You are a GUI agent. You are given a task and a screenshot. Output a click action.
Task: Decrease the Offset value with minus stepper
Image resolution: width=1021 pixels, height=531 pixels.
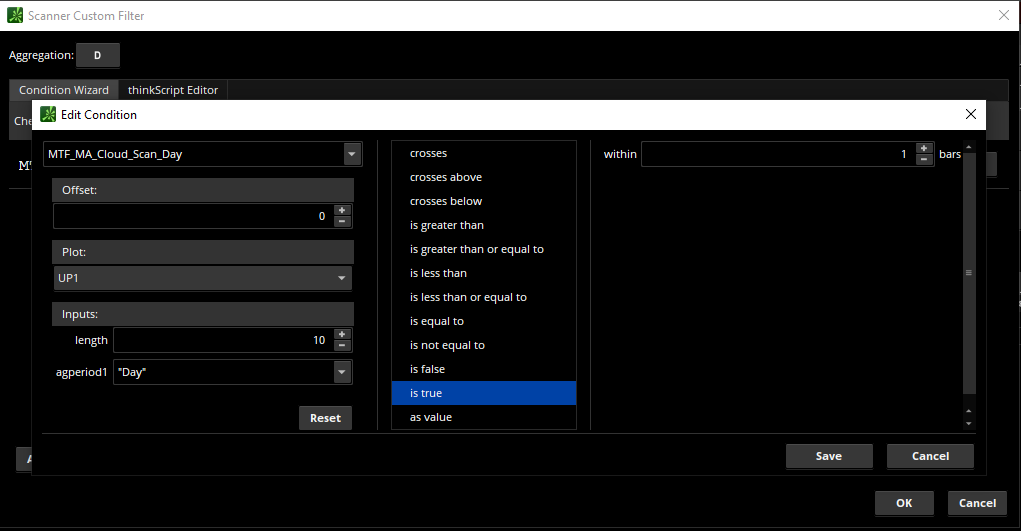[x=342, y=222]
